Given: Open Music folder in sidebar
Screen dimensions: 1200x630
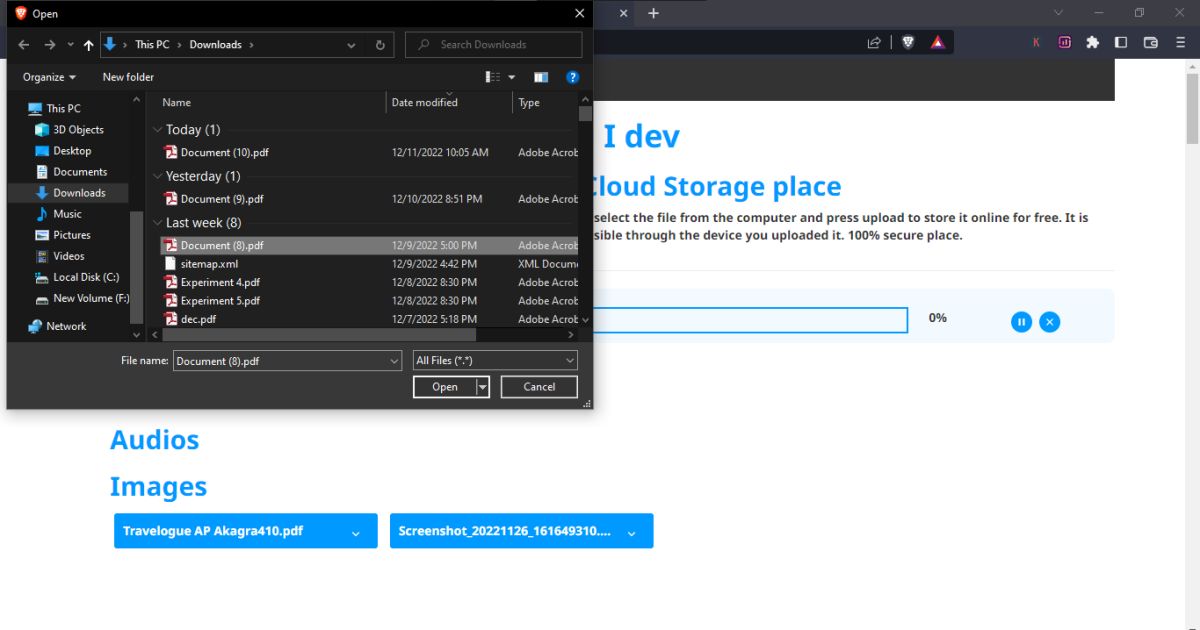Looking at the screenshot, I should pos(67,214).
